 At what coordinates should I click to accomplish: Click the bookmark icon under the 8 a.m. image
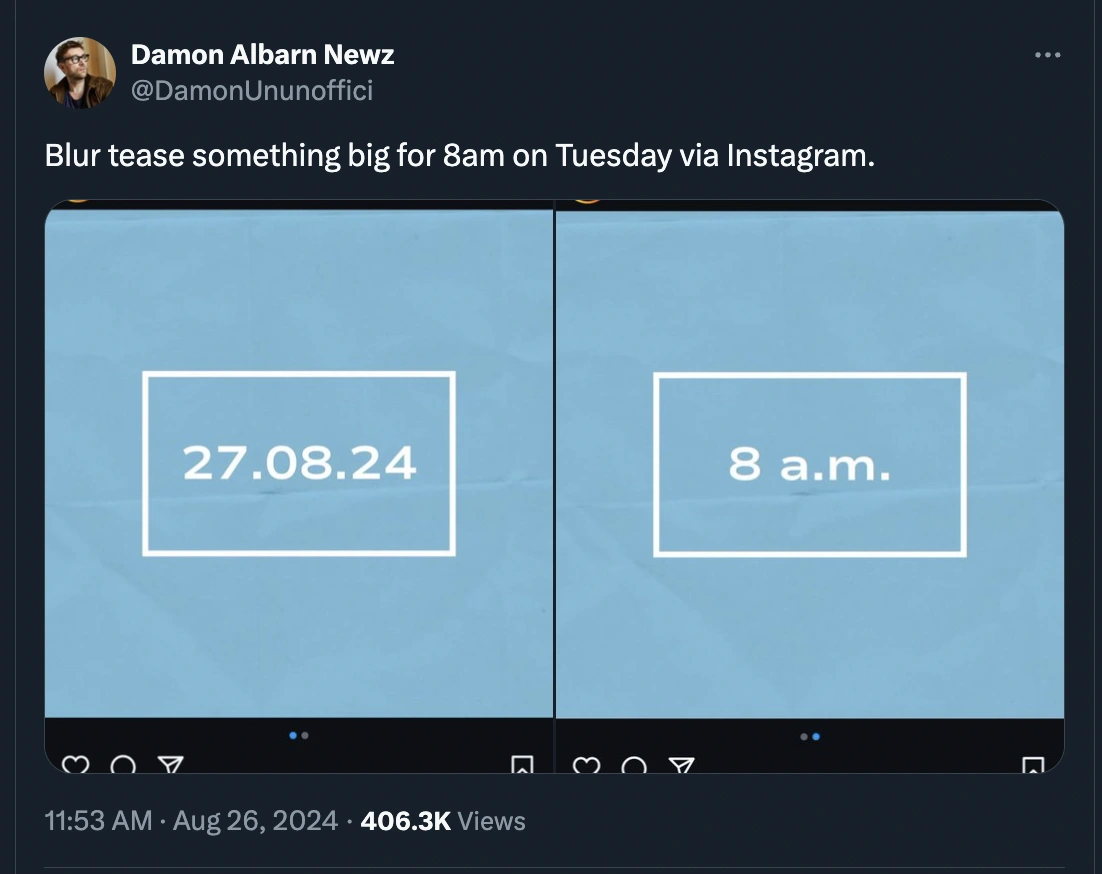coord(1033,766)
